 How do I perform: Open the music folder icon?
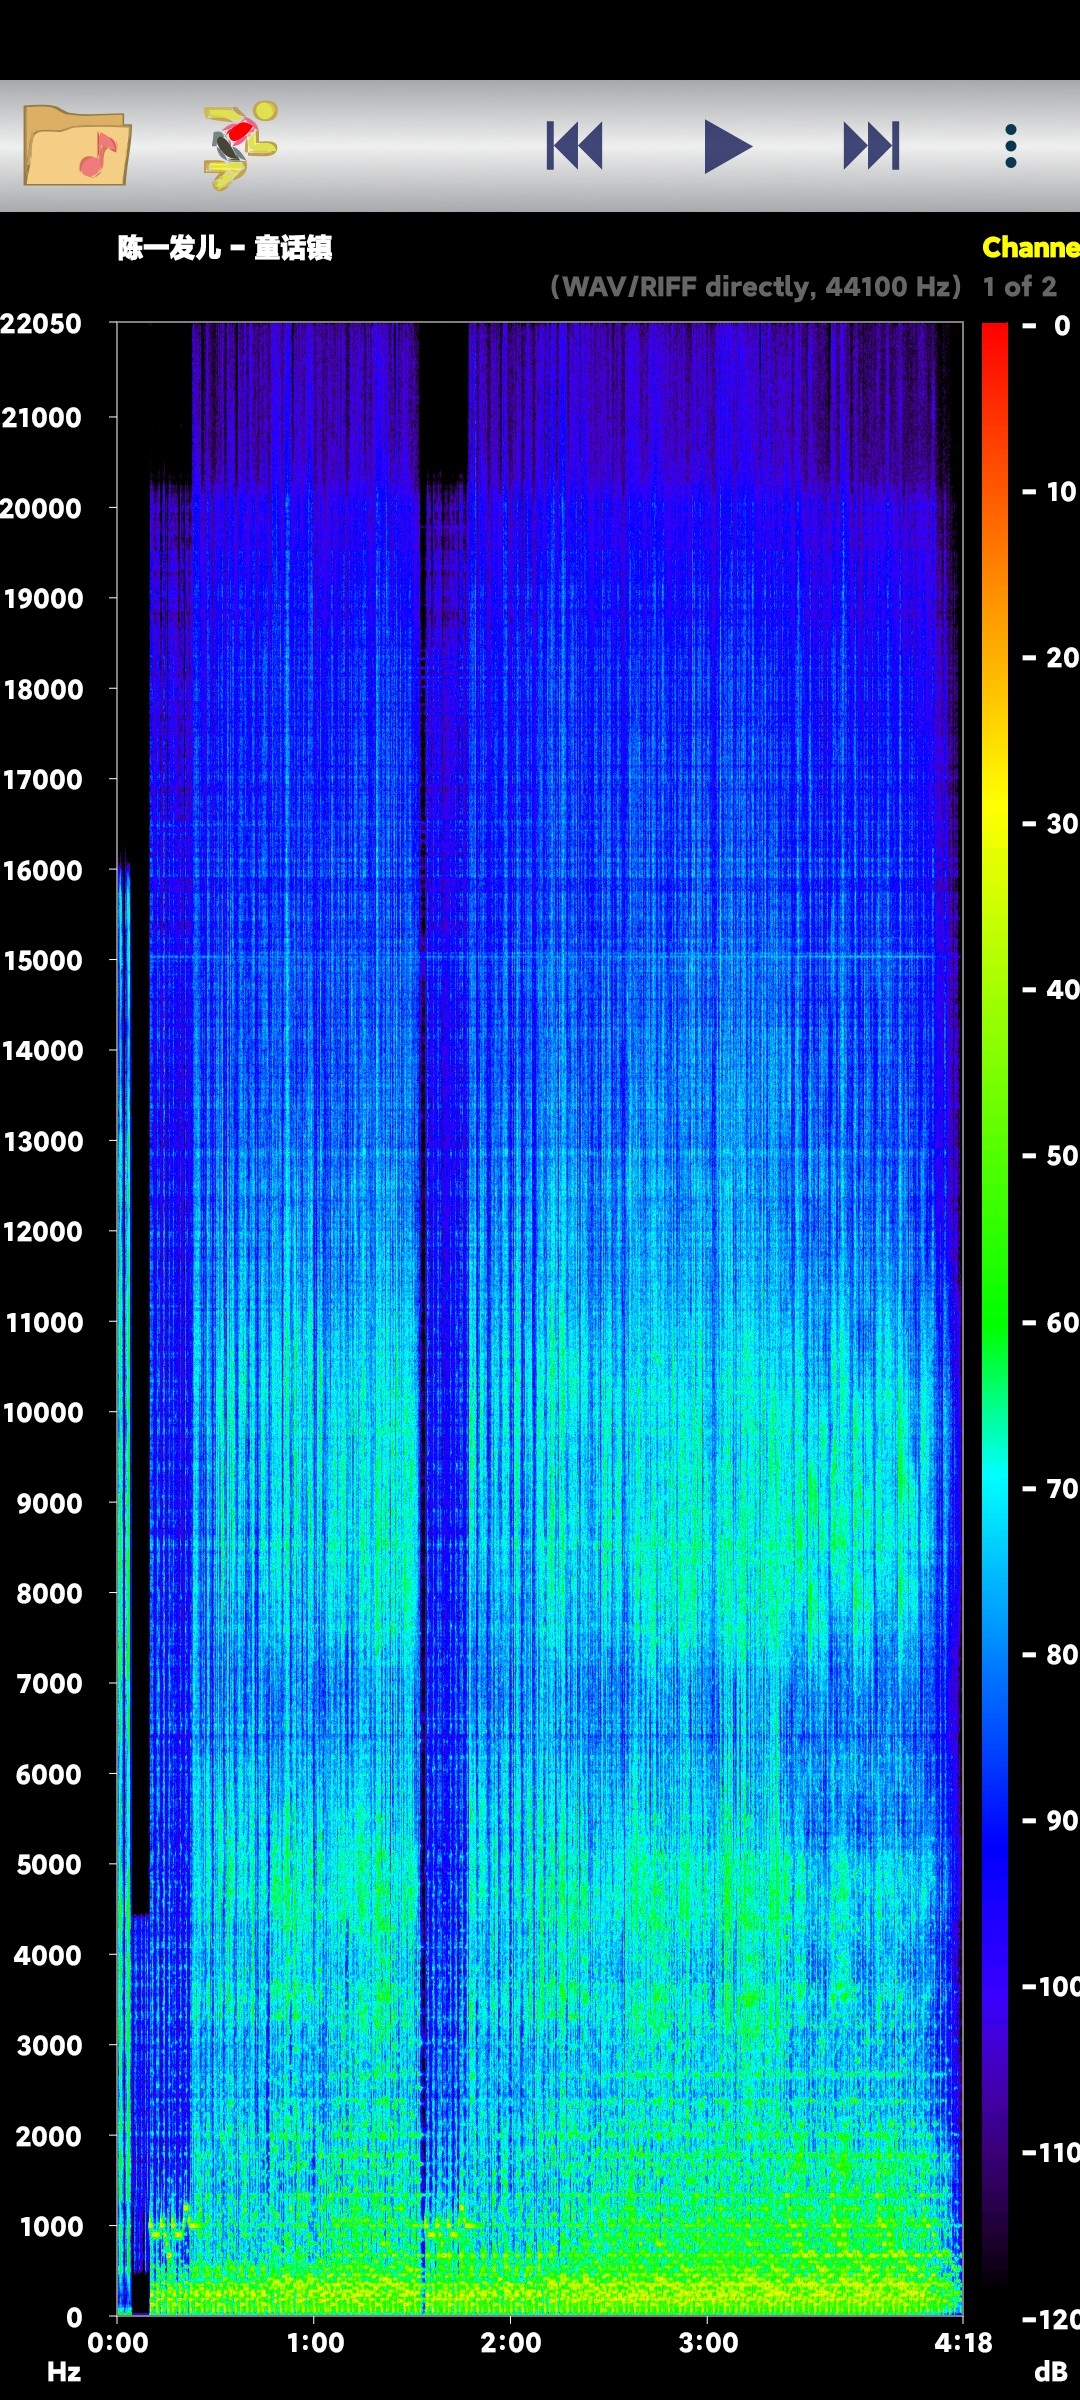tap(77, 146)
